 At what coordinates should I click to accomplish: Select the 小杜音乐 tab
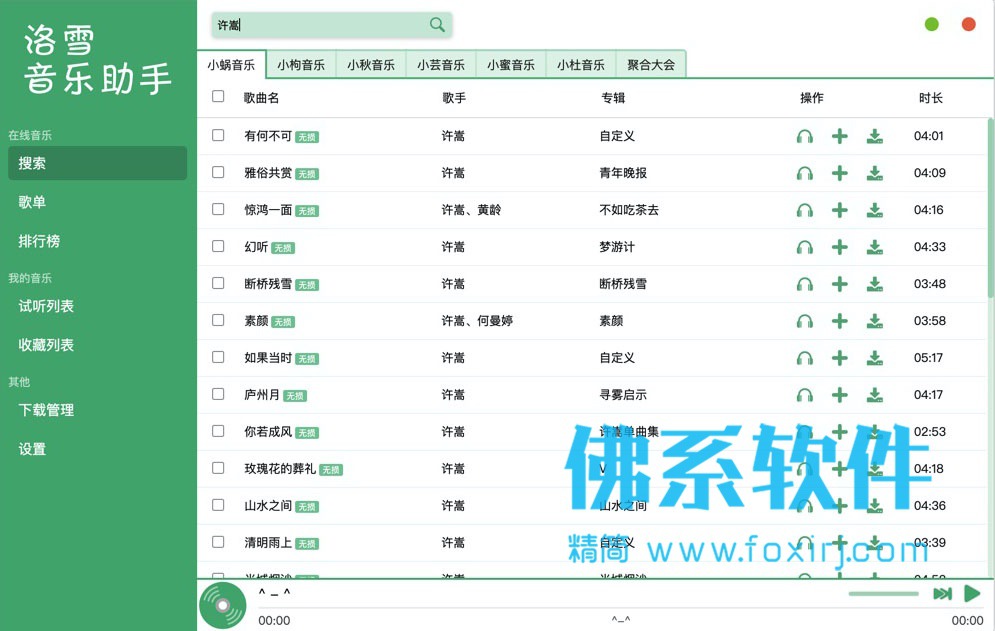coord(581,65)
